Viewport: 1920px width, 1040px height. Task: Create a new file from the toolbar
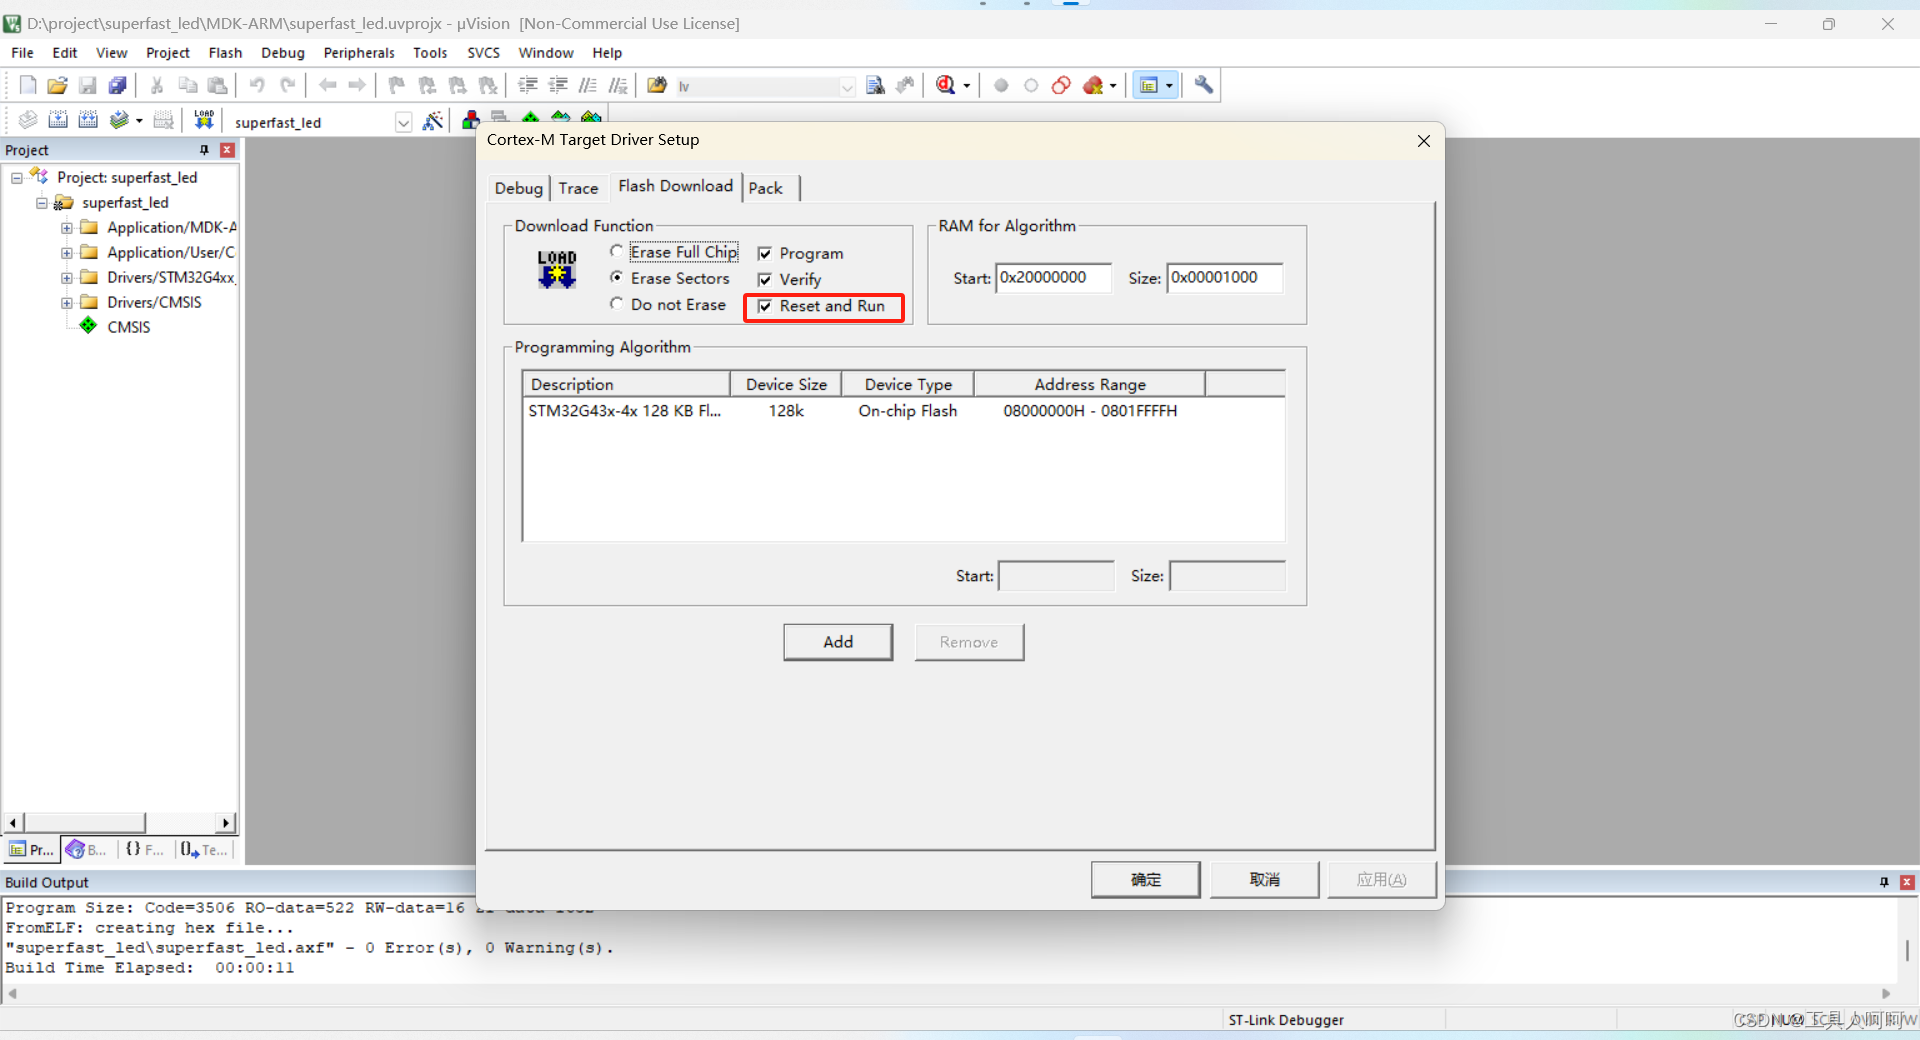pyautogui.click(x=28, y=86)
